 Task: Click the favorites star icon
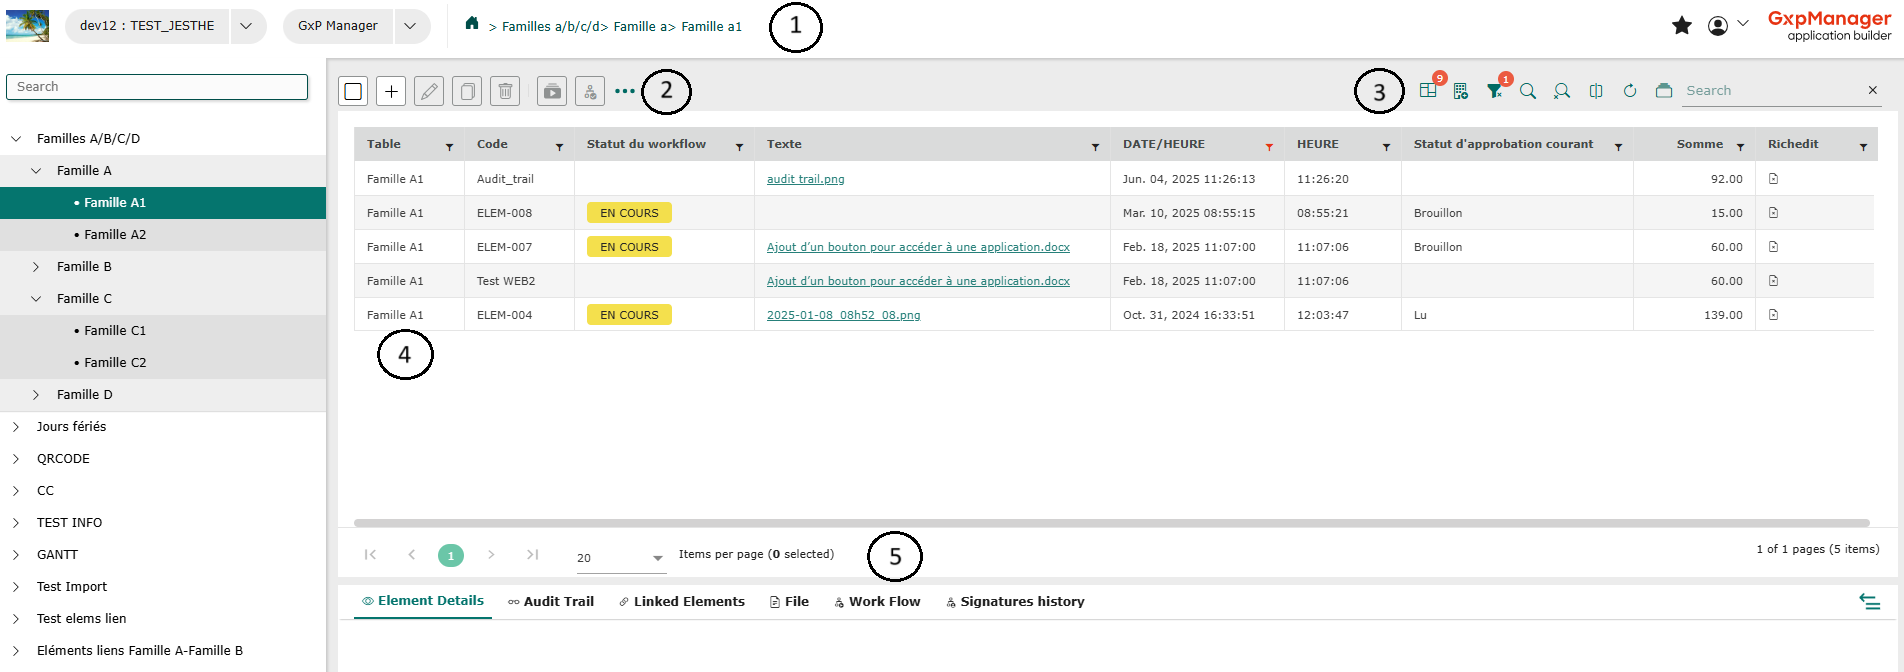1682,26
